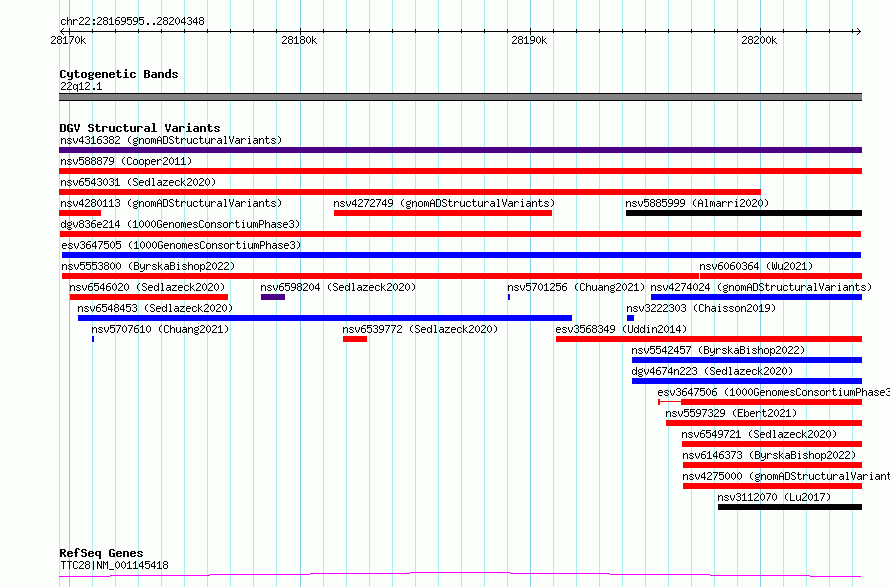
Task: Select the blue nsv5542457 variant bar
Action: [x=747, y=360]
